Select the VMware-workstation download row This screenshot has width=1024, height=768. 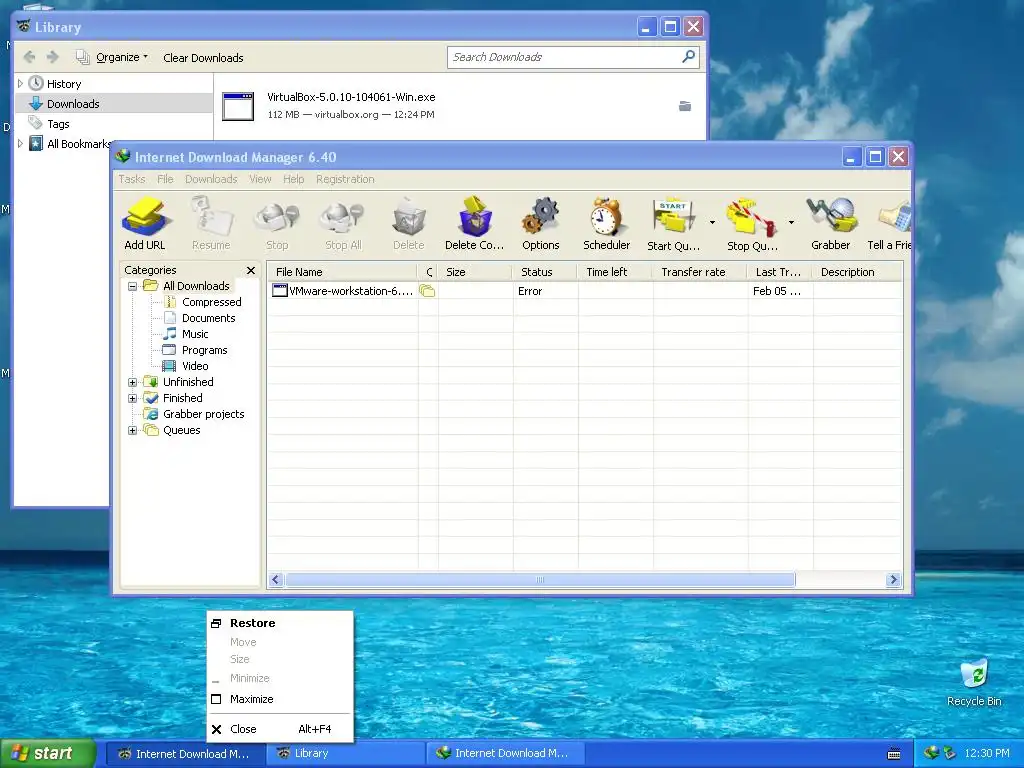(x=584, y=291)
